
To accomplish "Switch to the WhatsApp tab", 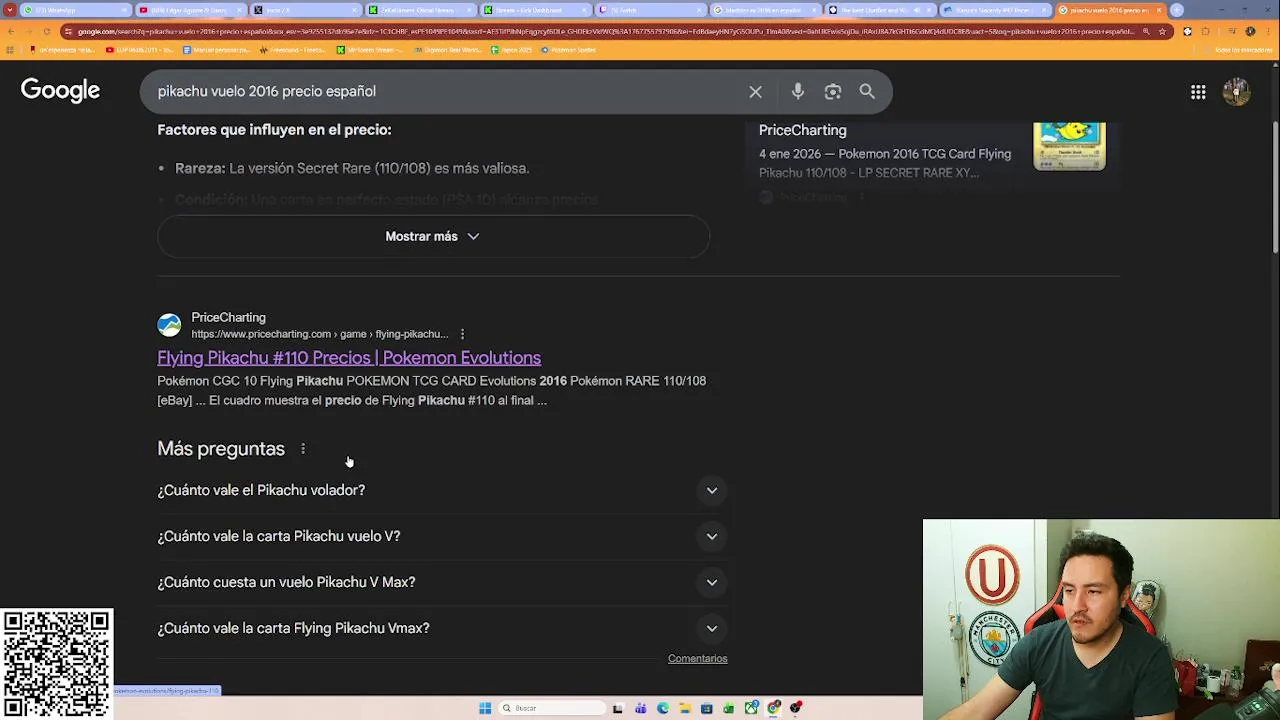I will pos(74,10).
